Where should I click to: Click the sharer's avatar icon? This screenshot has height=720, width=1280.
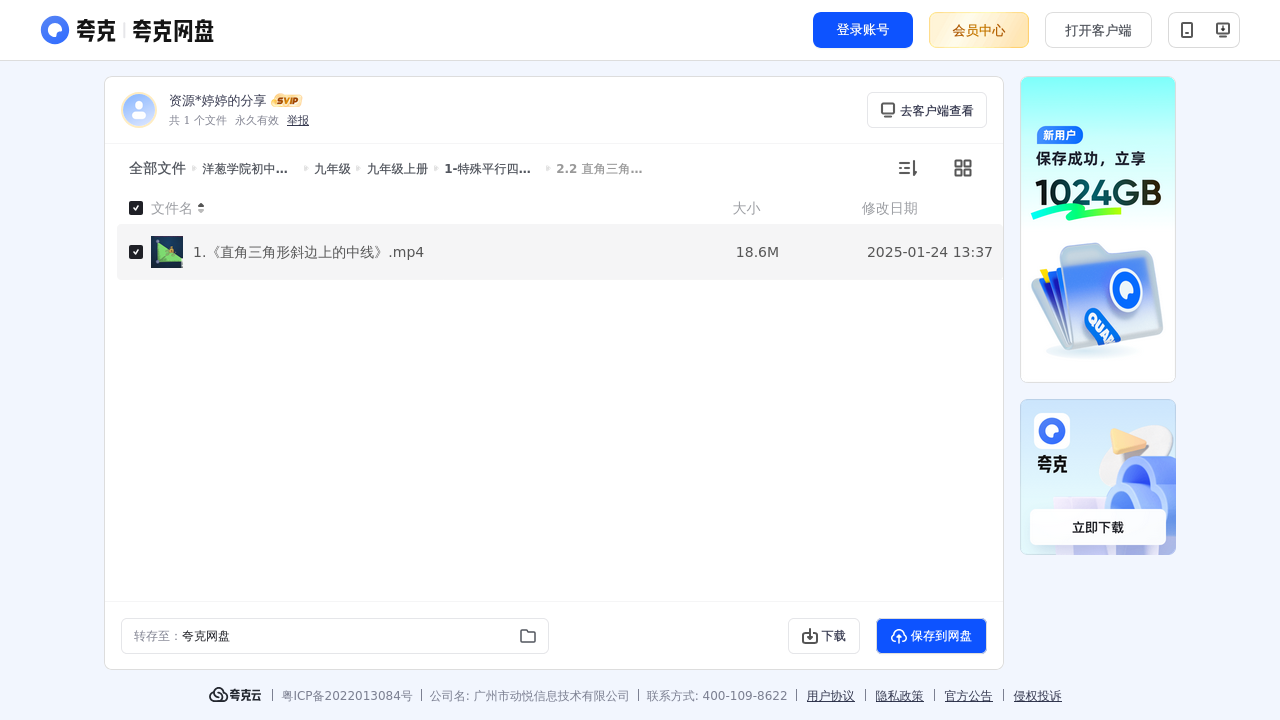[x=139, y=110]
